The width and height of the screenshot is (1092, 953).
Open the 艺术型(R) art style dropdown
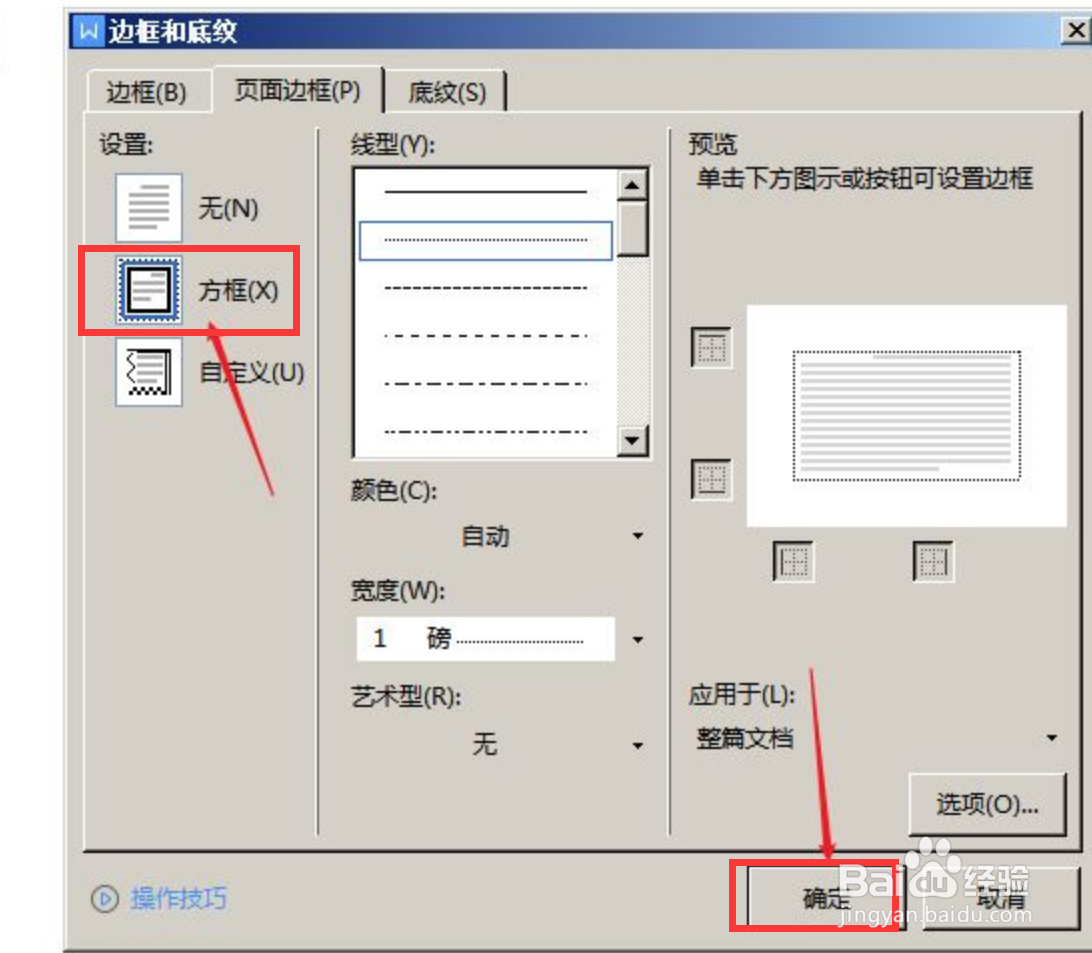[500, 745]
